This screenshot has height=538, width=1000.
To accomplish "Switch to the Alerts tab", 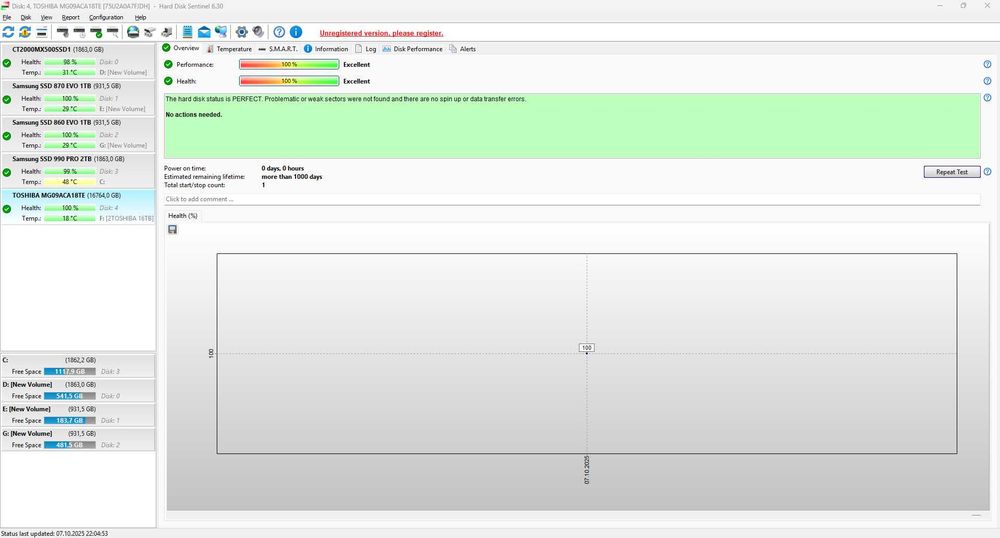I will 462,48.
